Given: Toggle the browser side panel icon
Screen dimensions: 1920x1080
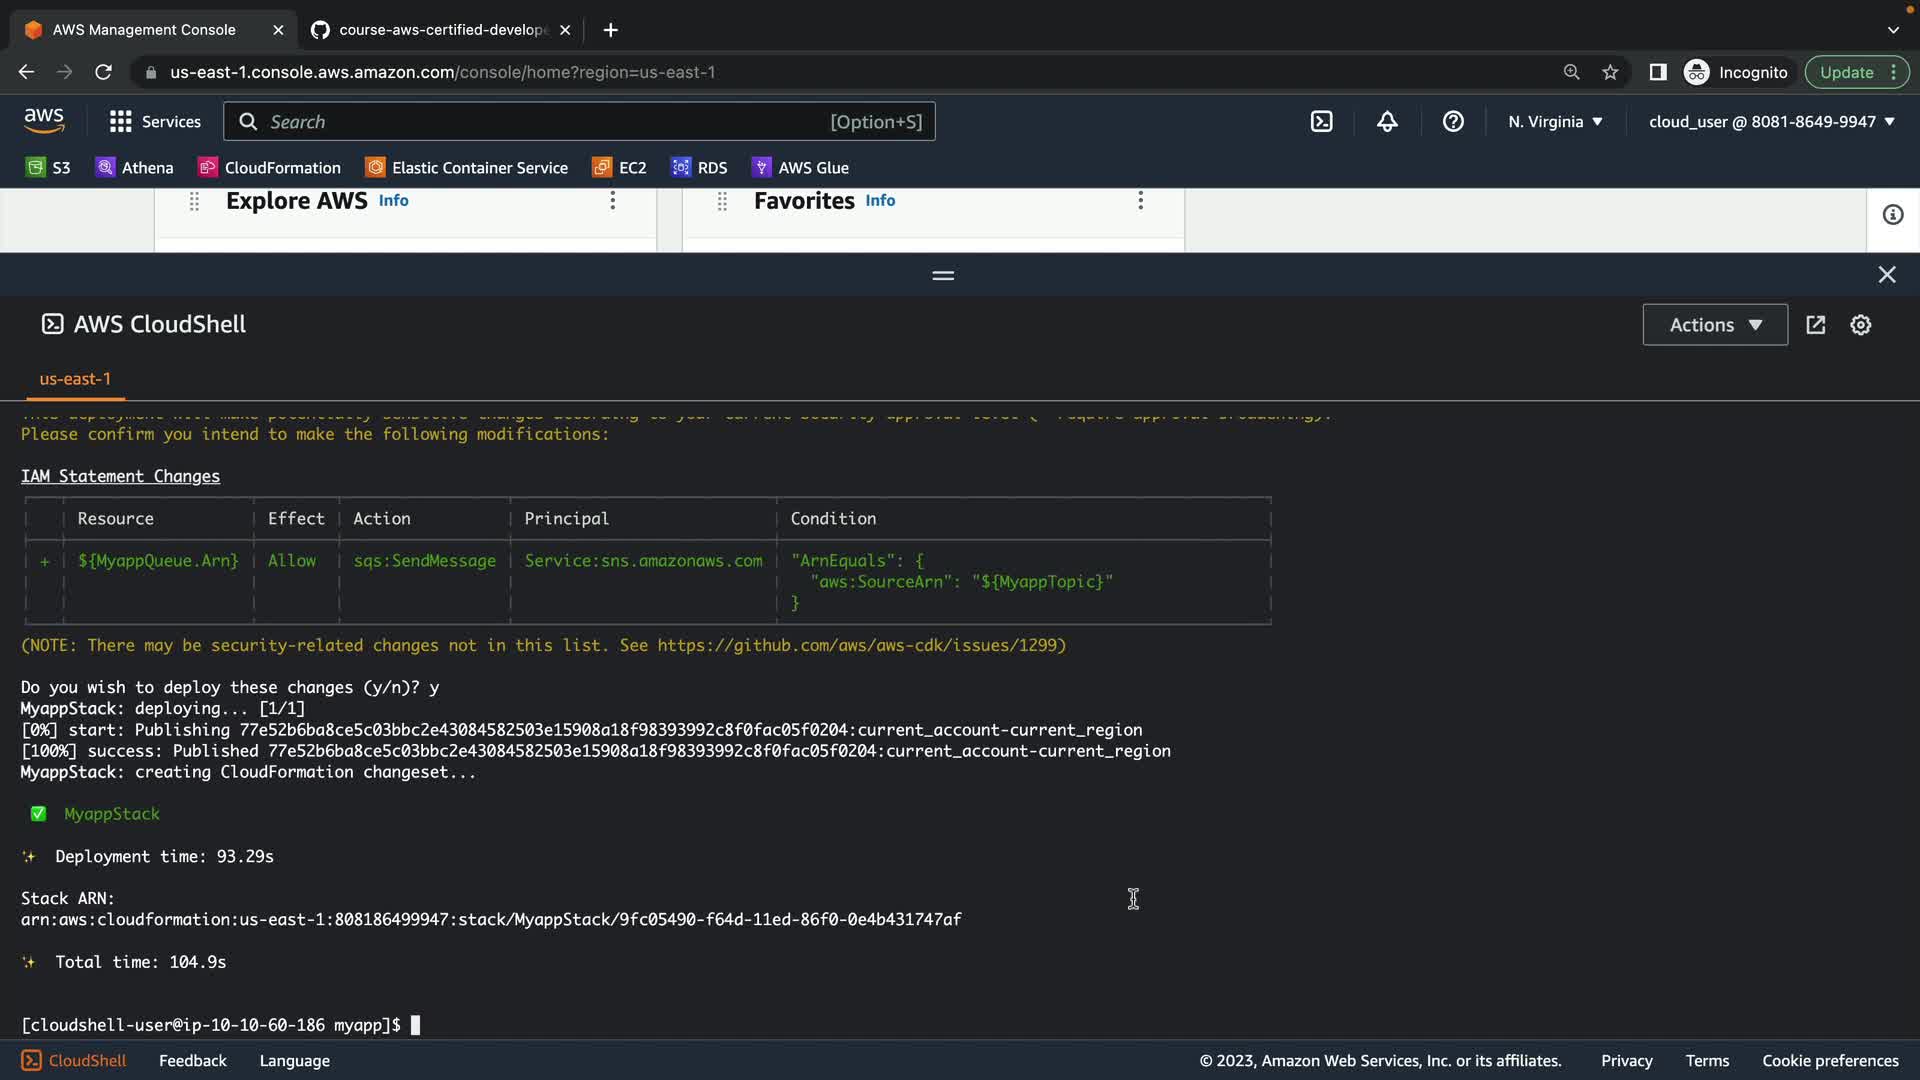Looking at the screenshot, I should coord(1657,72).
